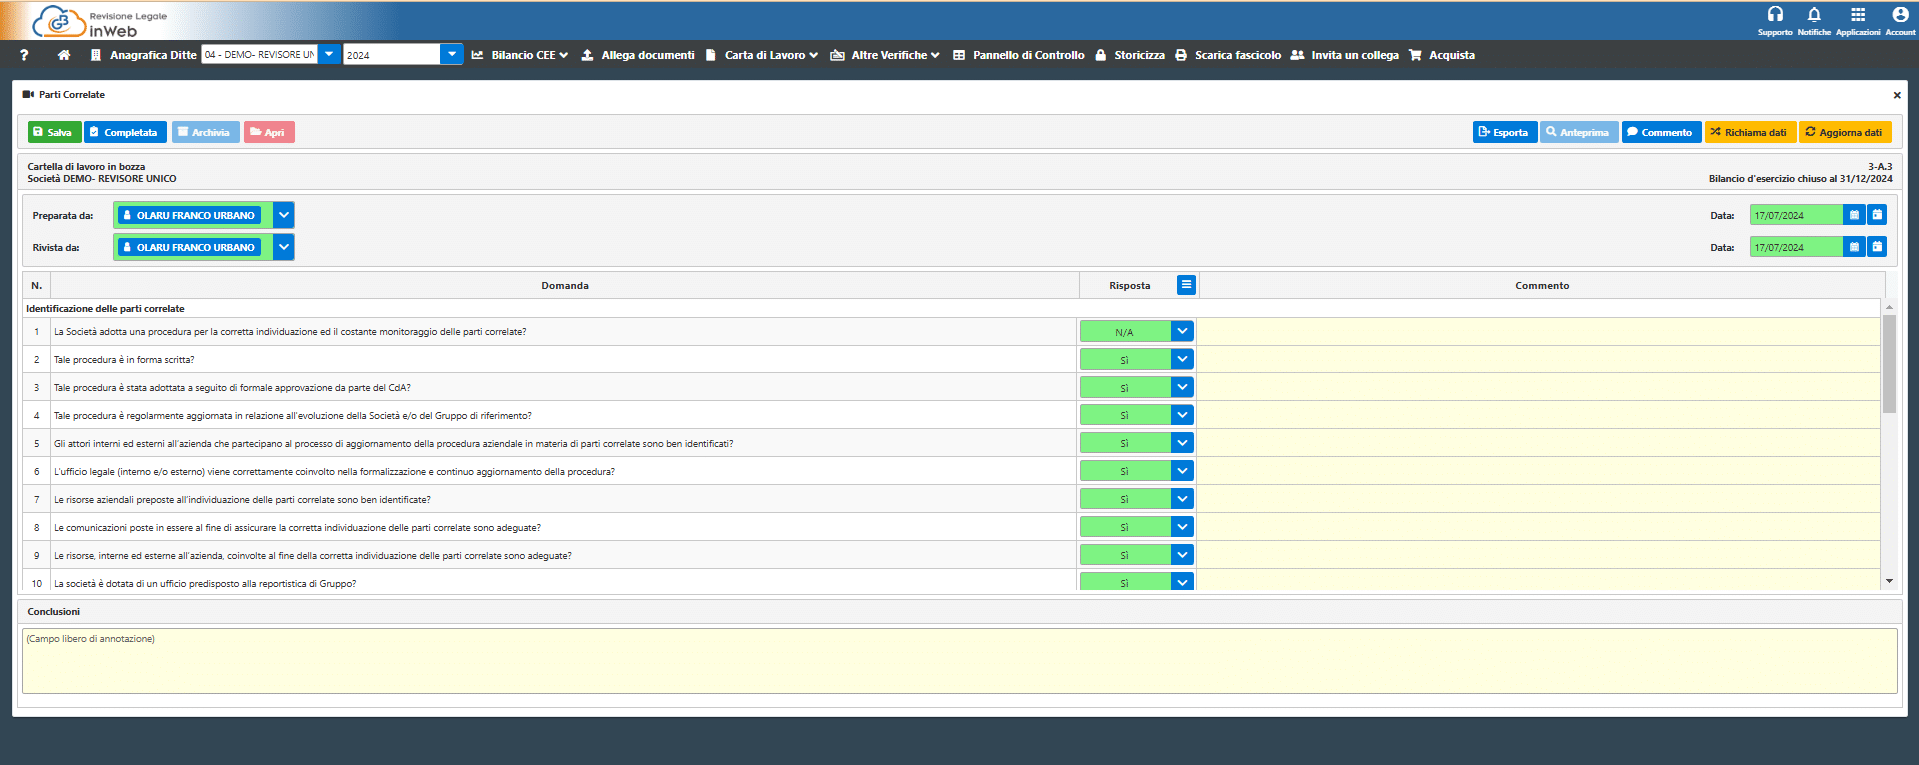Expand the Preparata da dropdown
The image size is (1919, 765).
pyautogui.click(x=284, y=215)
